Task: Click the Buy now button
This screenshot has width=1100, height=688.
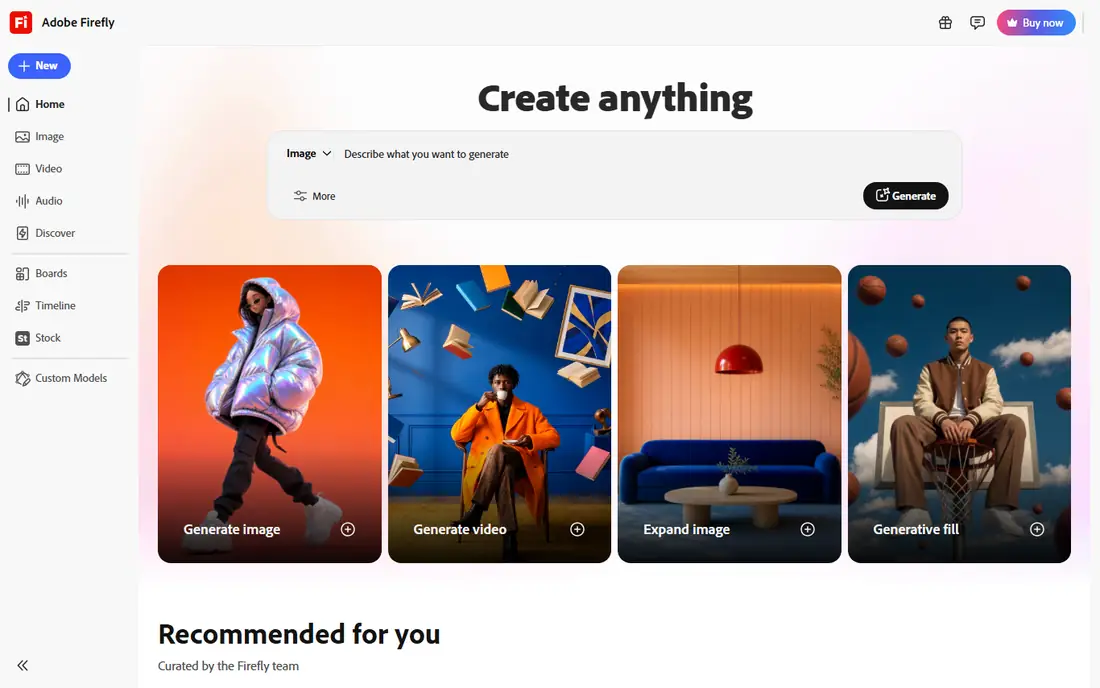Action: click(x=1035, y=22)
